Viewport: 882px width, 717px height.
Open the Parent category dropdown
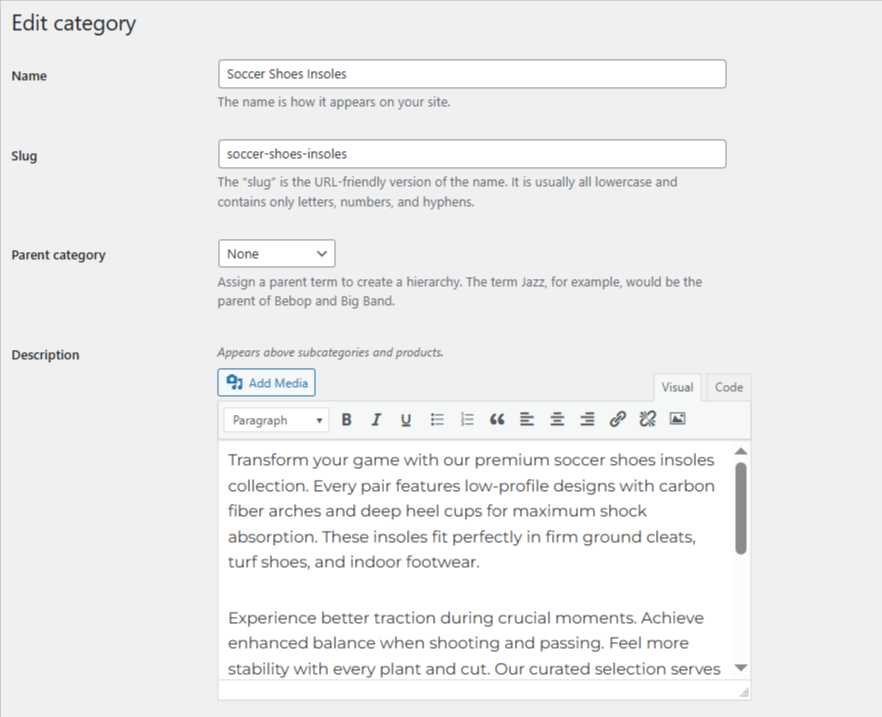276,253
